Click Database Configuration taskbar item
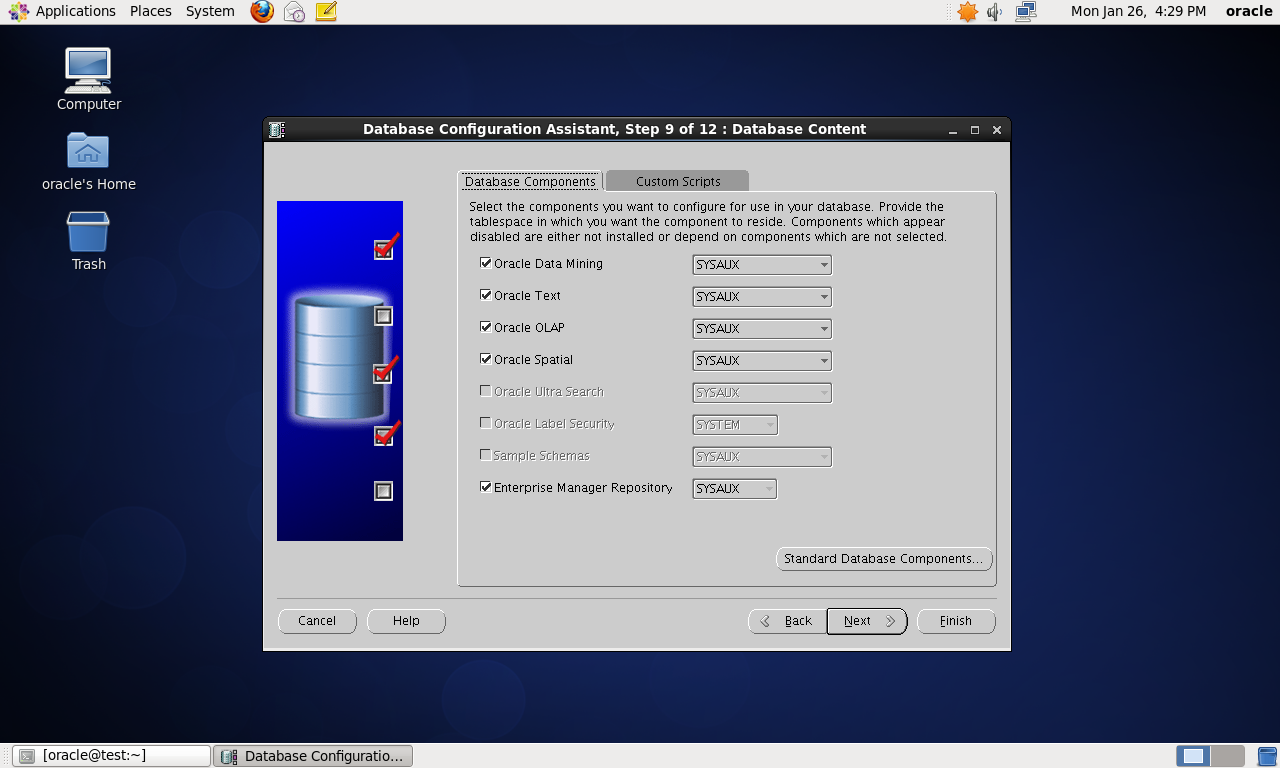Screen dimensions: 1280x768 pos(313,756)
